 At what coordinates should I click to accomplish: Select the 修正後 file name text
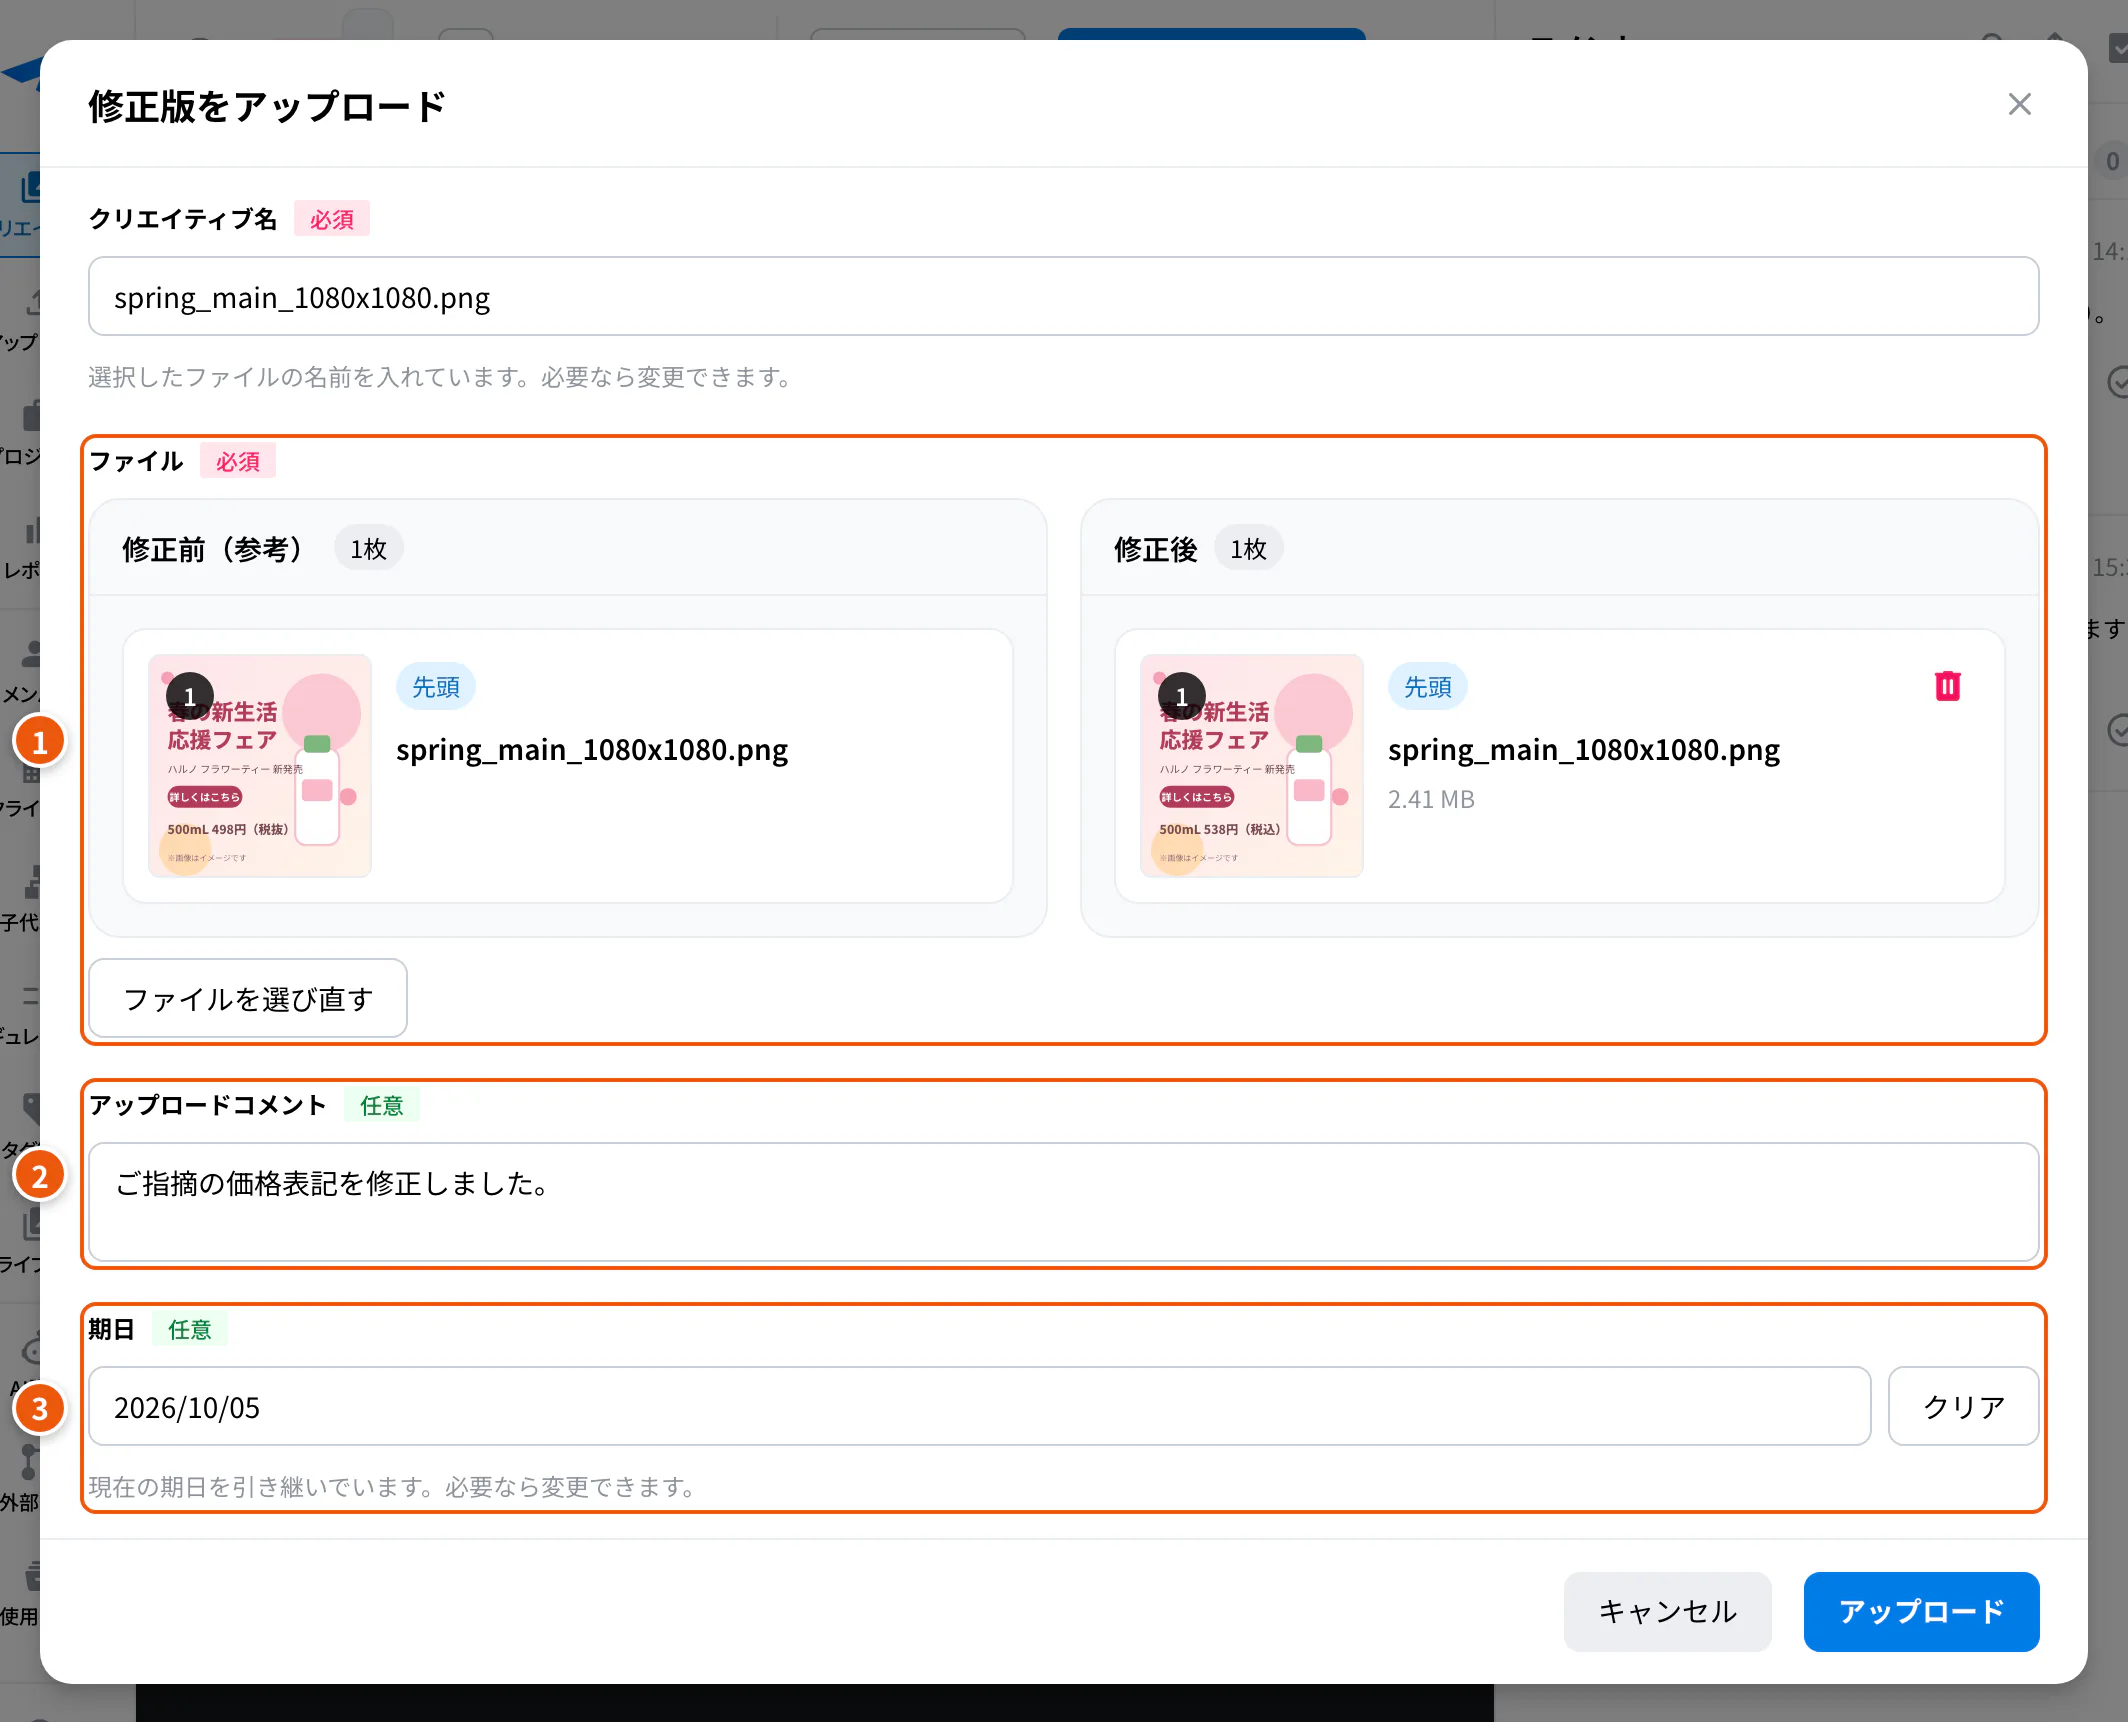point(1583,750)
